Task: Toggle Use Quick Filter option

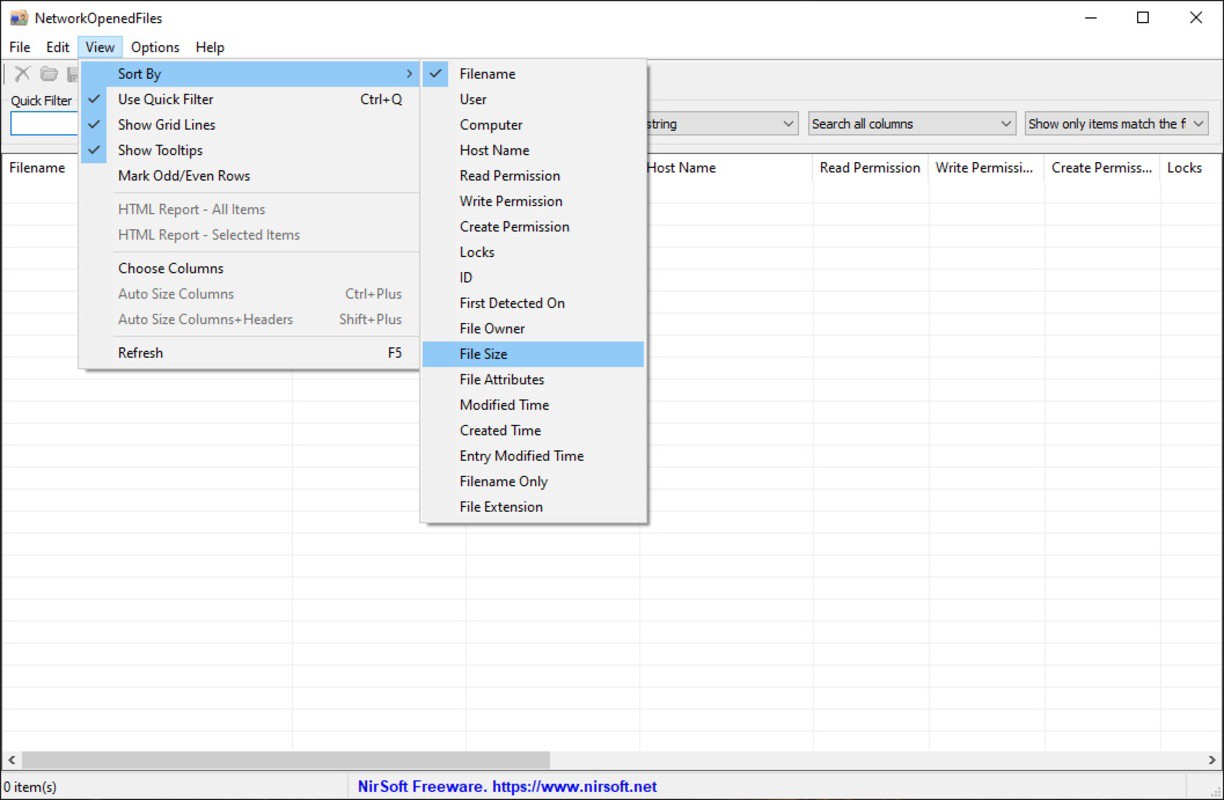Action: click(x=250, y=99)
